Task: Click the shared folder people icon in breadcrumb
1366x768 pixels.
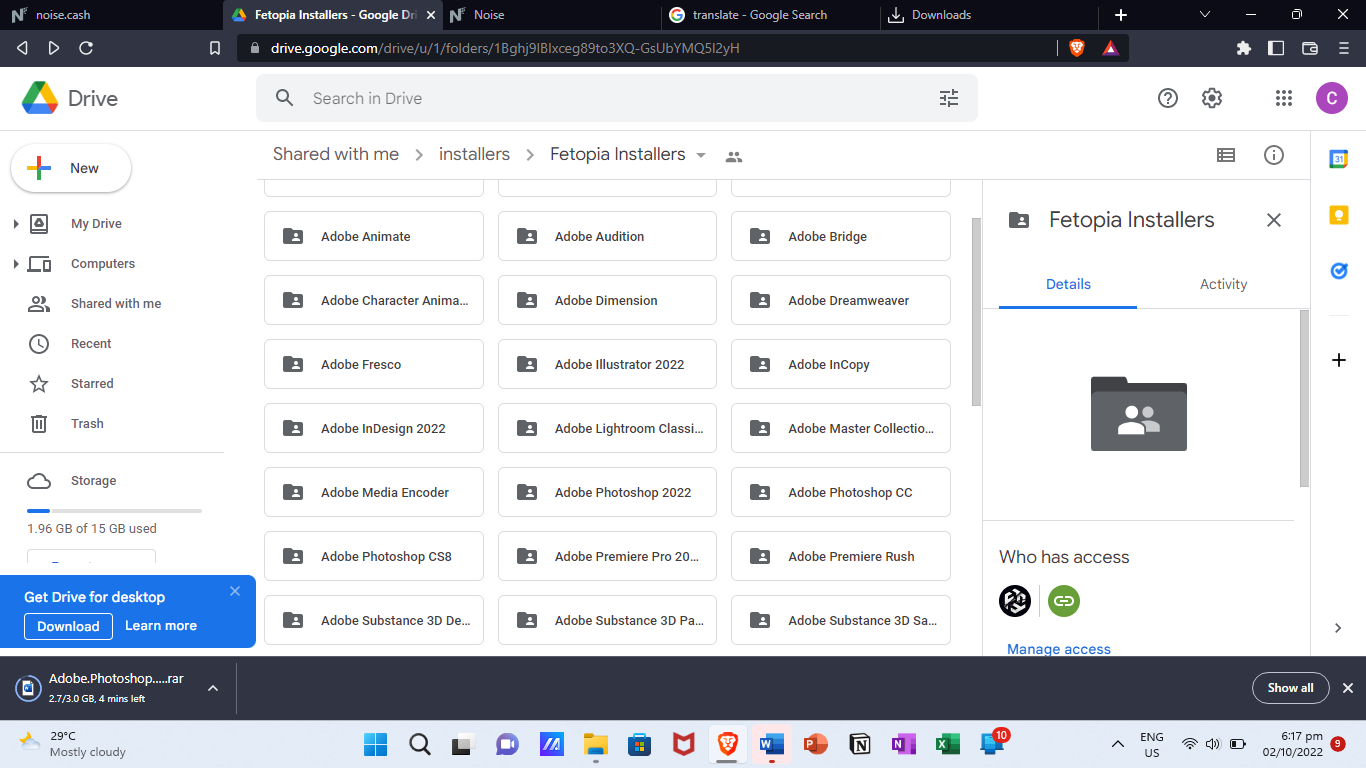Action: [x=734, y=156]
